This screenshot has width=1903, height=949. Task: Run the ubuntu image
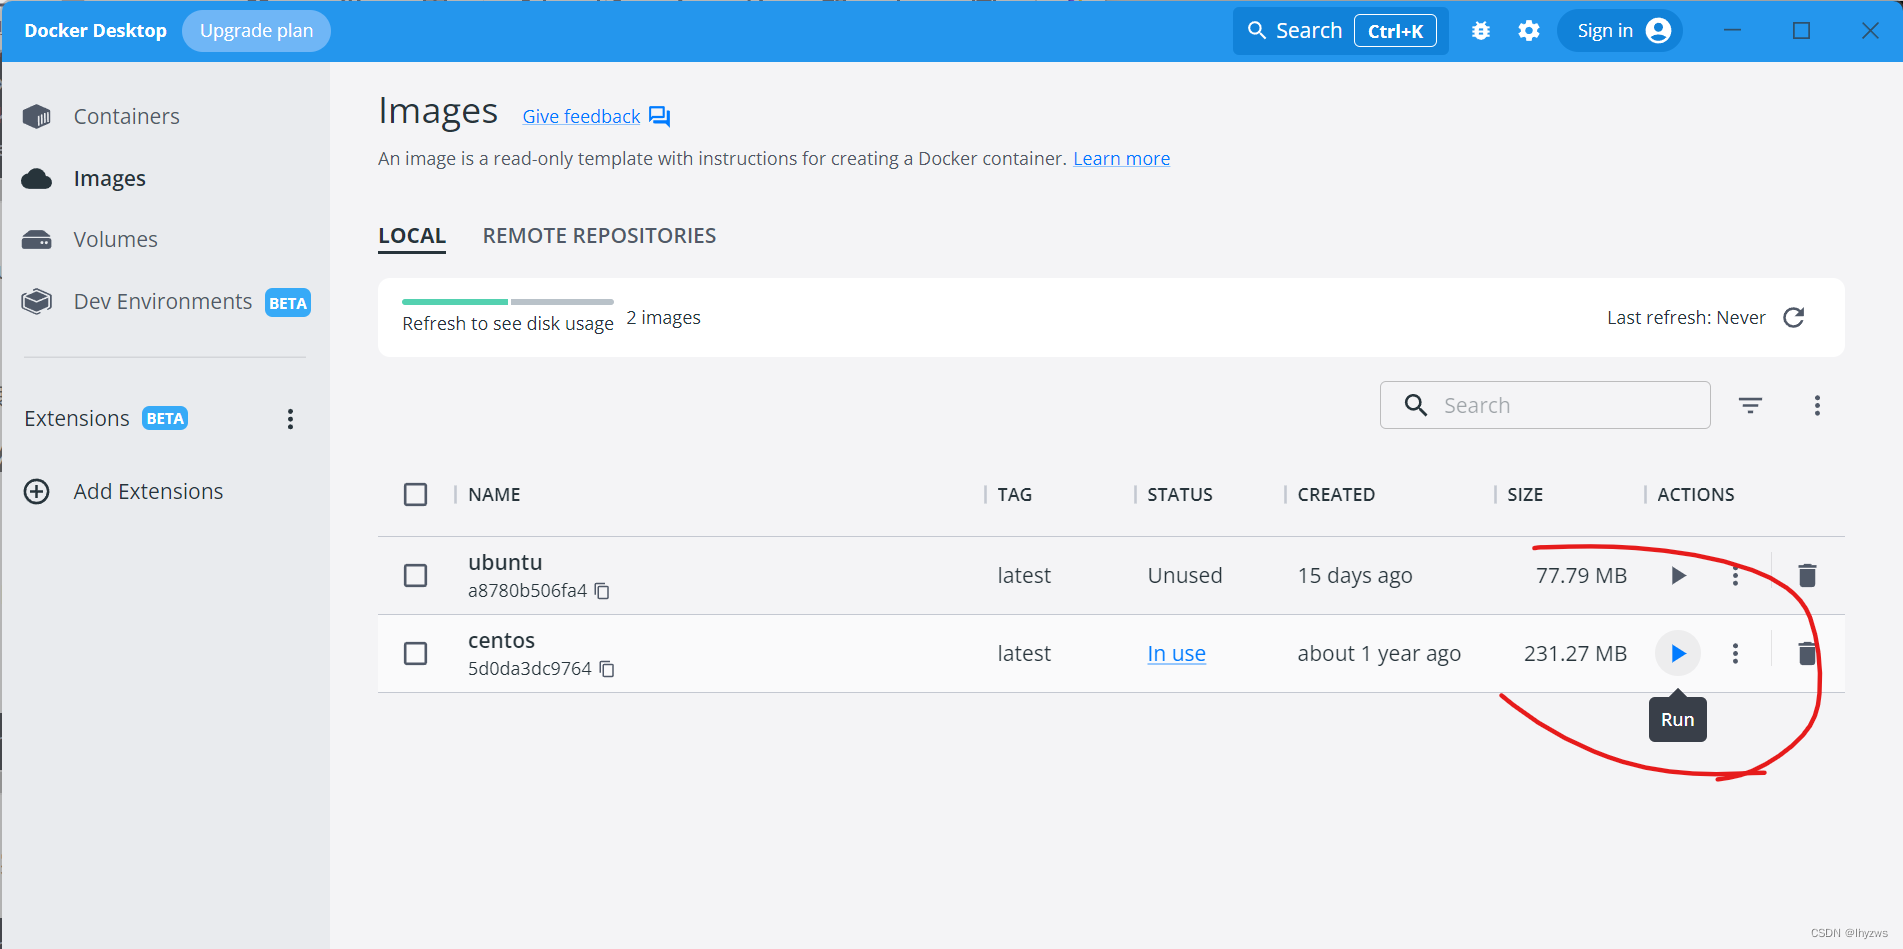[1678, 576]
